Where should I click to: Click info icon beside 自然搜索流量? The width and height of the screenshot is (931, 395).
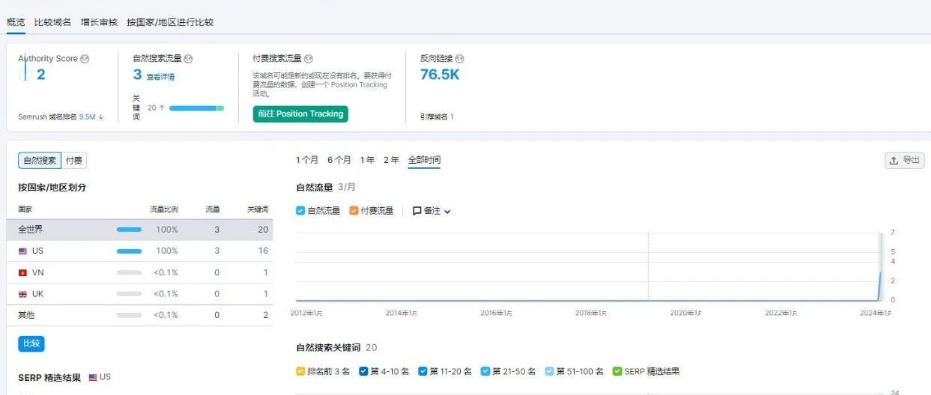(x=188, y=59)
